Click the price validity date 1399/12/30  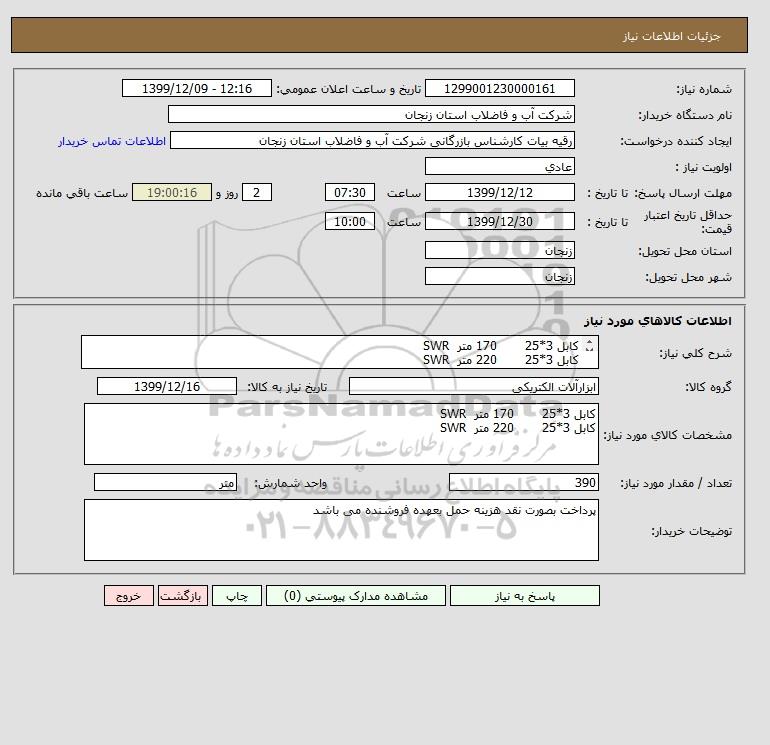click(x=499, y=221)
